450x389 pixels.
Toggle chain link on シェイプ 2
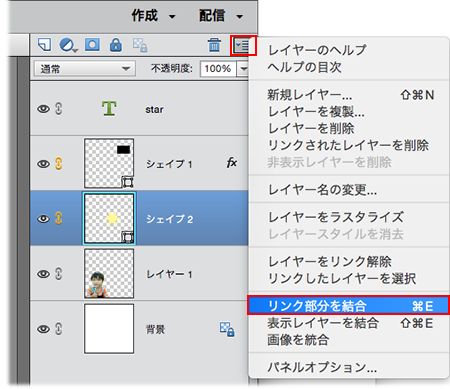coord(59,218)
